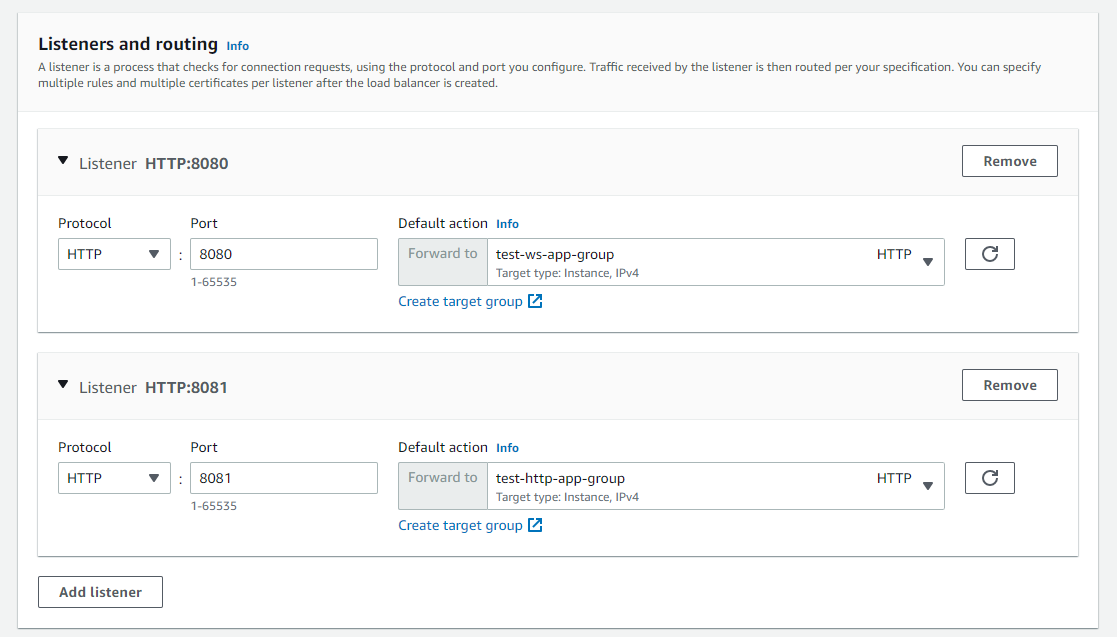This screenshot has width=1117, height=637.
Task: Collapse the Listener HTTP:8080 section
Action: (63, 162)
